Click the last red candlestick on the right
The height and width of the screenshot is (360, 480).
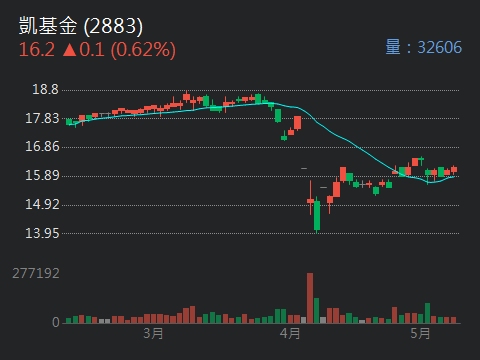point(454,169)
